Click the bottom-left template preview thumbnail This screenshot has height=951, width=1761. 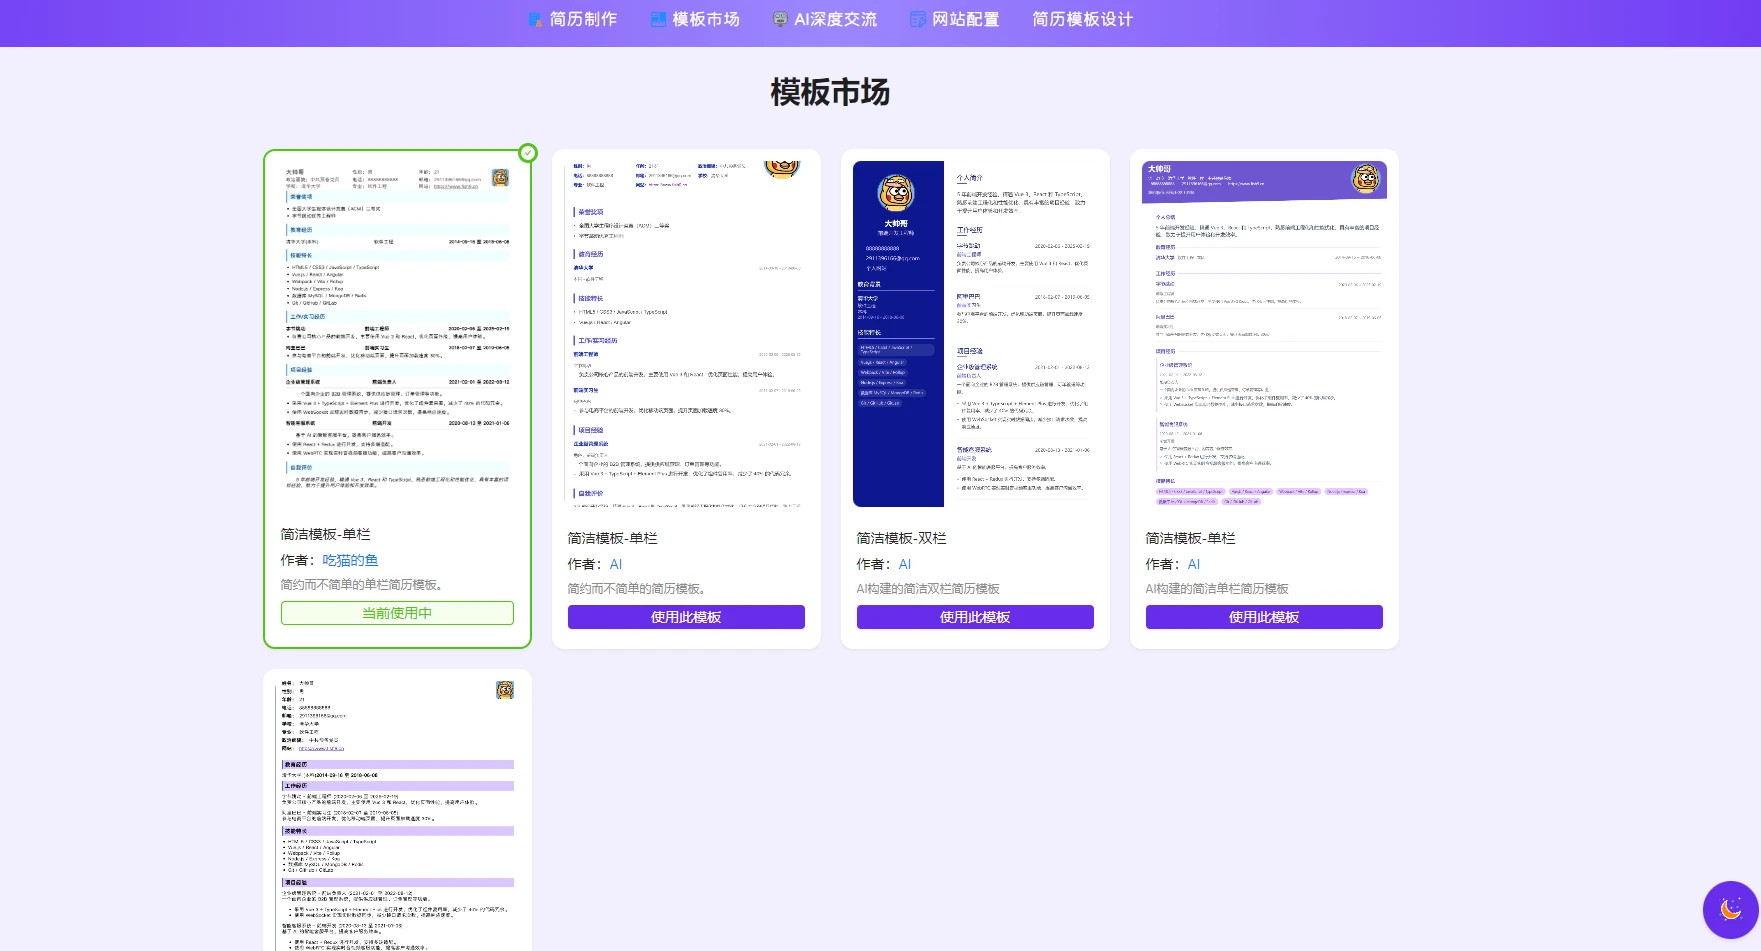(397, 810)
